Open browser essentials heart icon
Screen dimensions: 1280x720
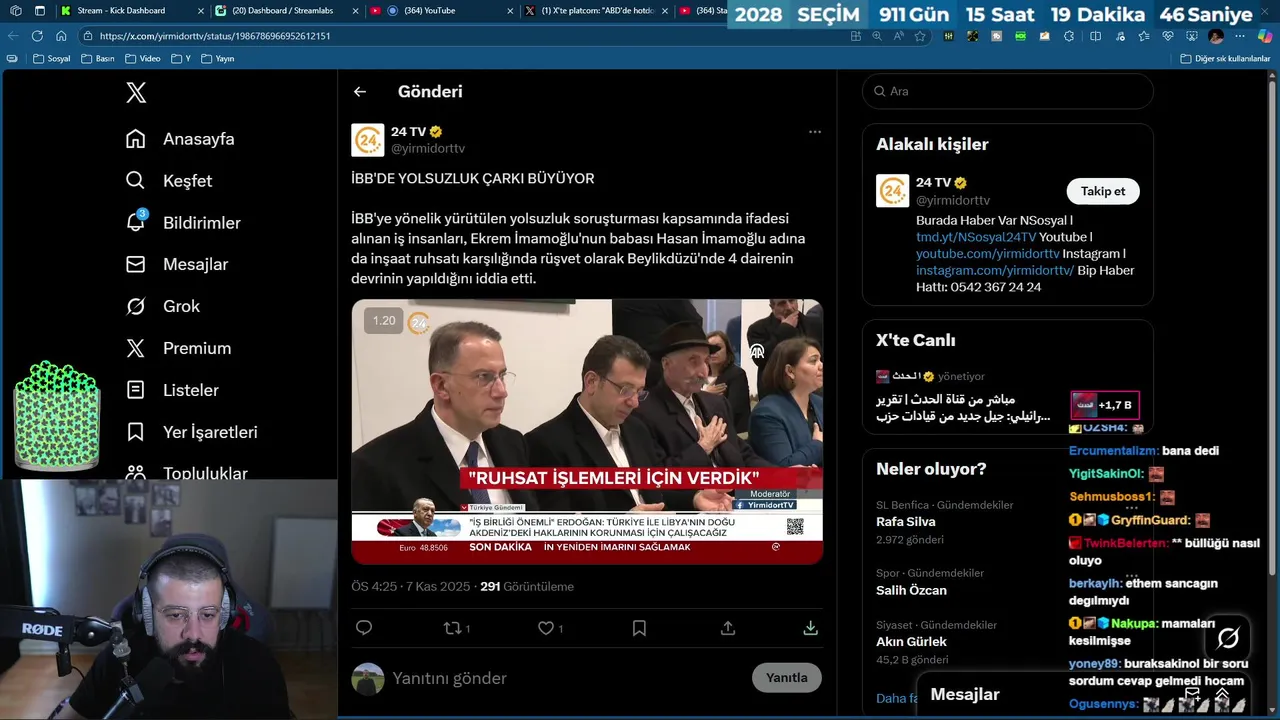tap(1167, 36)
